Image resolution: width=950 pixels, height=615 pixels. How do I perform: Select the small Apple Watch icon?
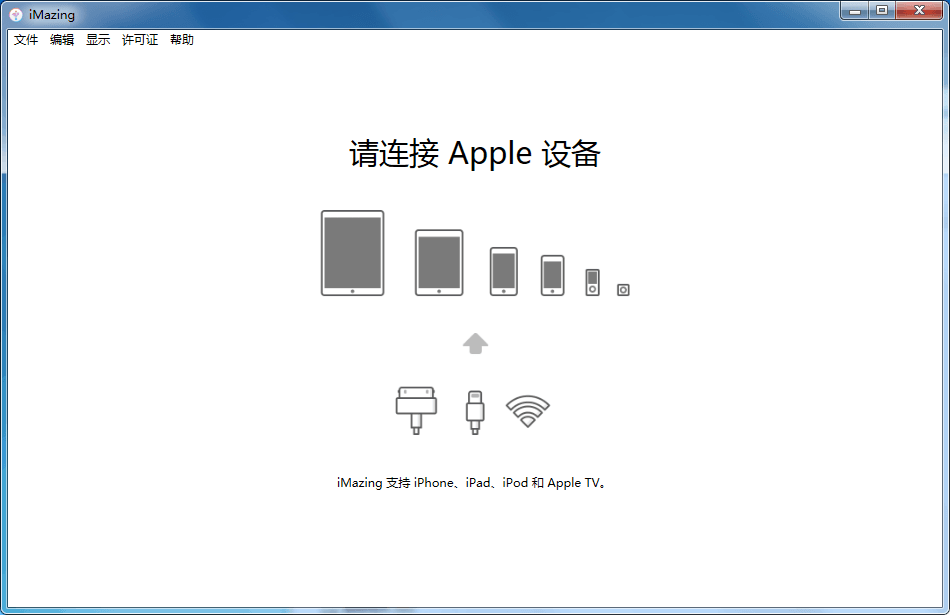tap(623, 289)
